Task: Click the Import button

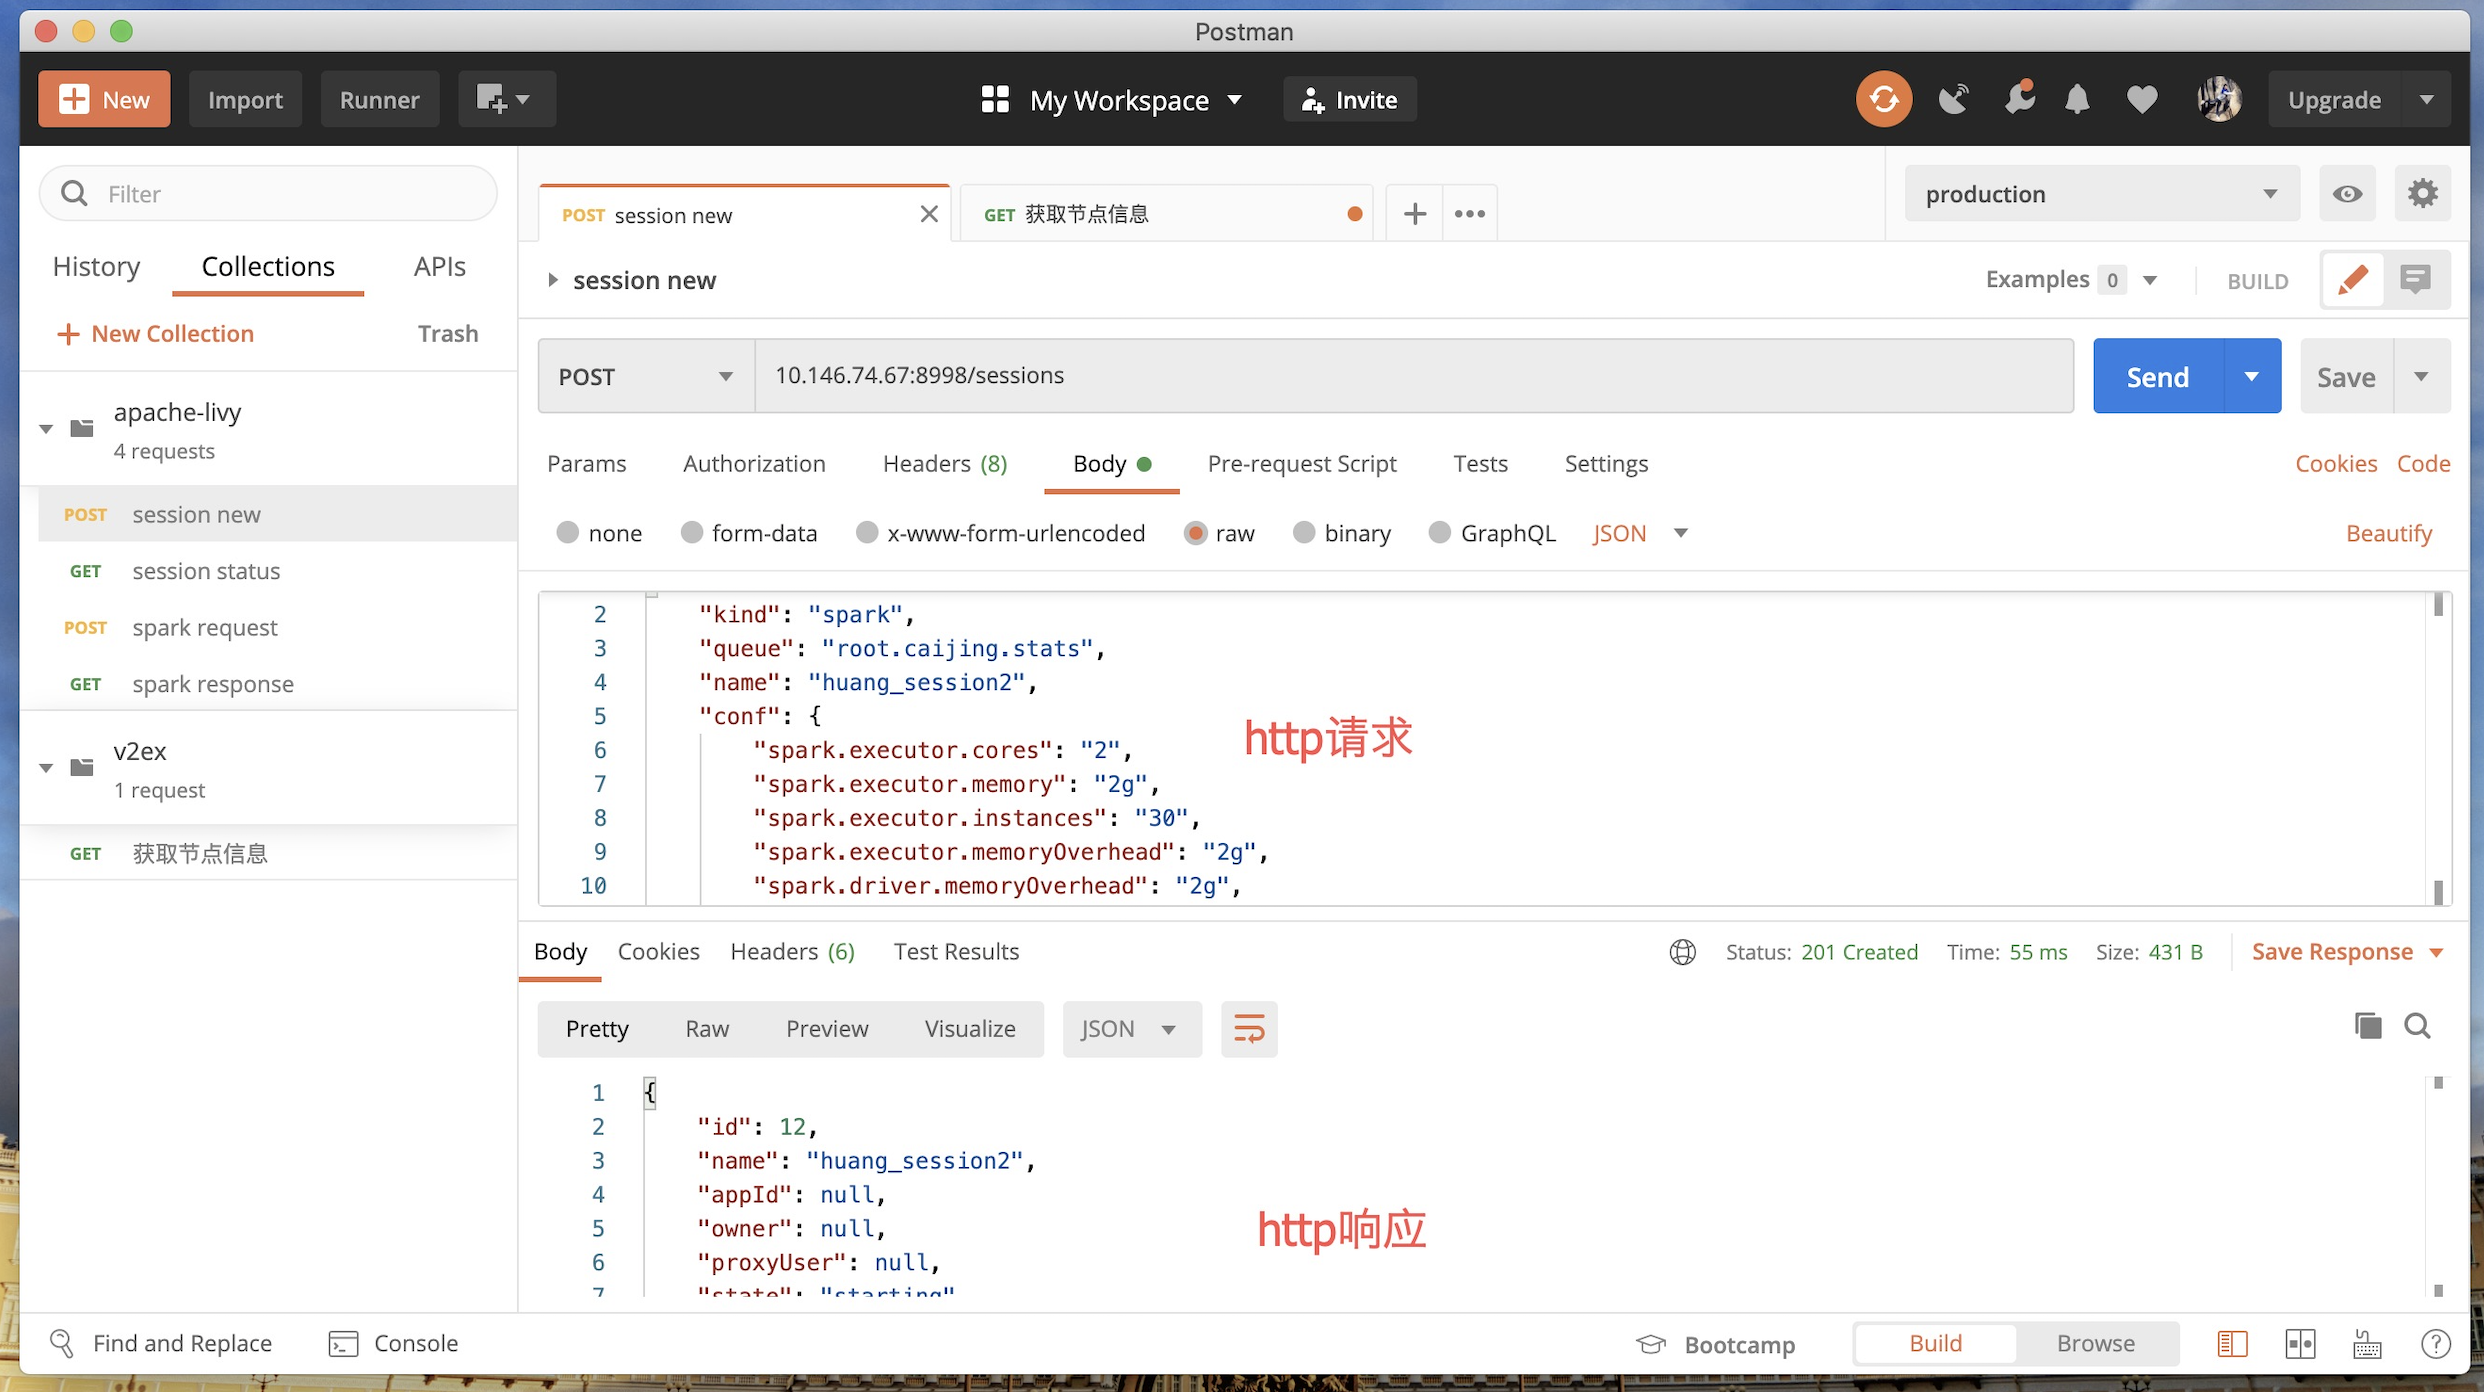Action: pos(245,99)
